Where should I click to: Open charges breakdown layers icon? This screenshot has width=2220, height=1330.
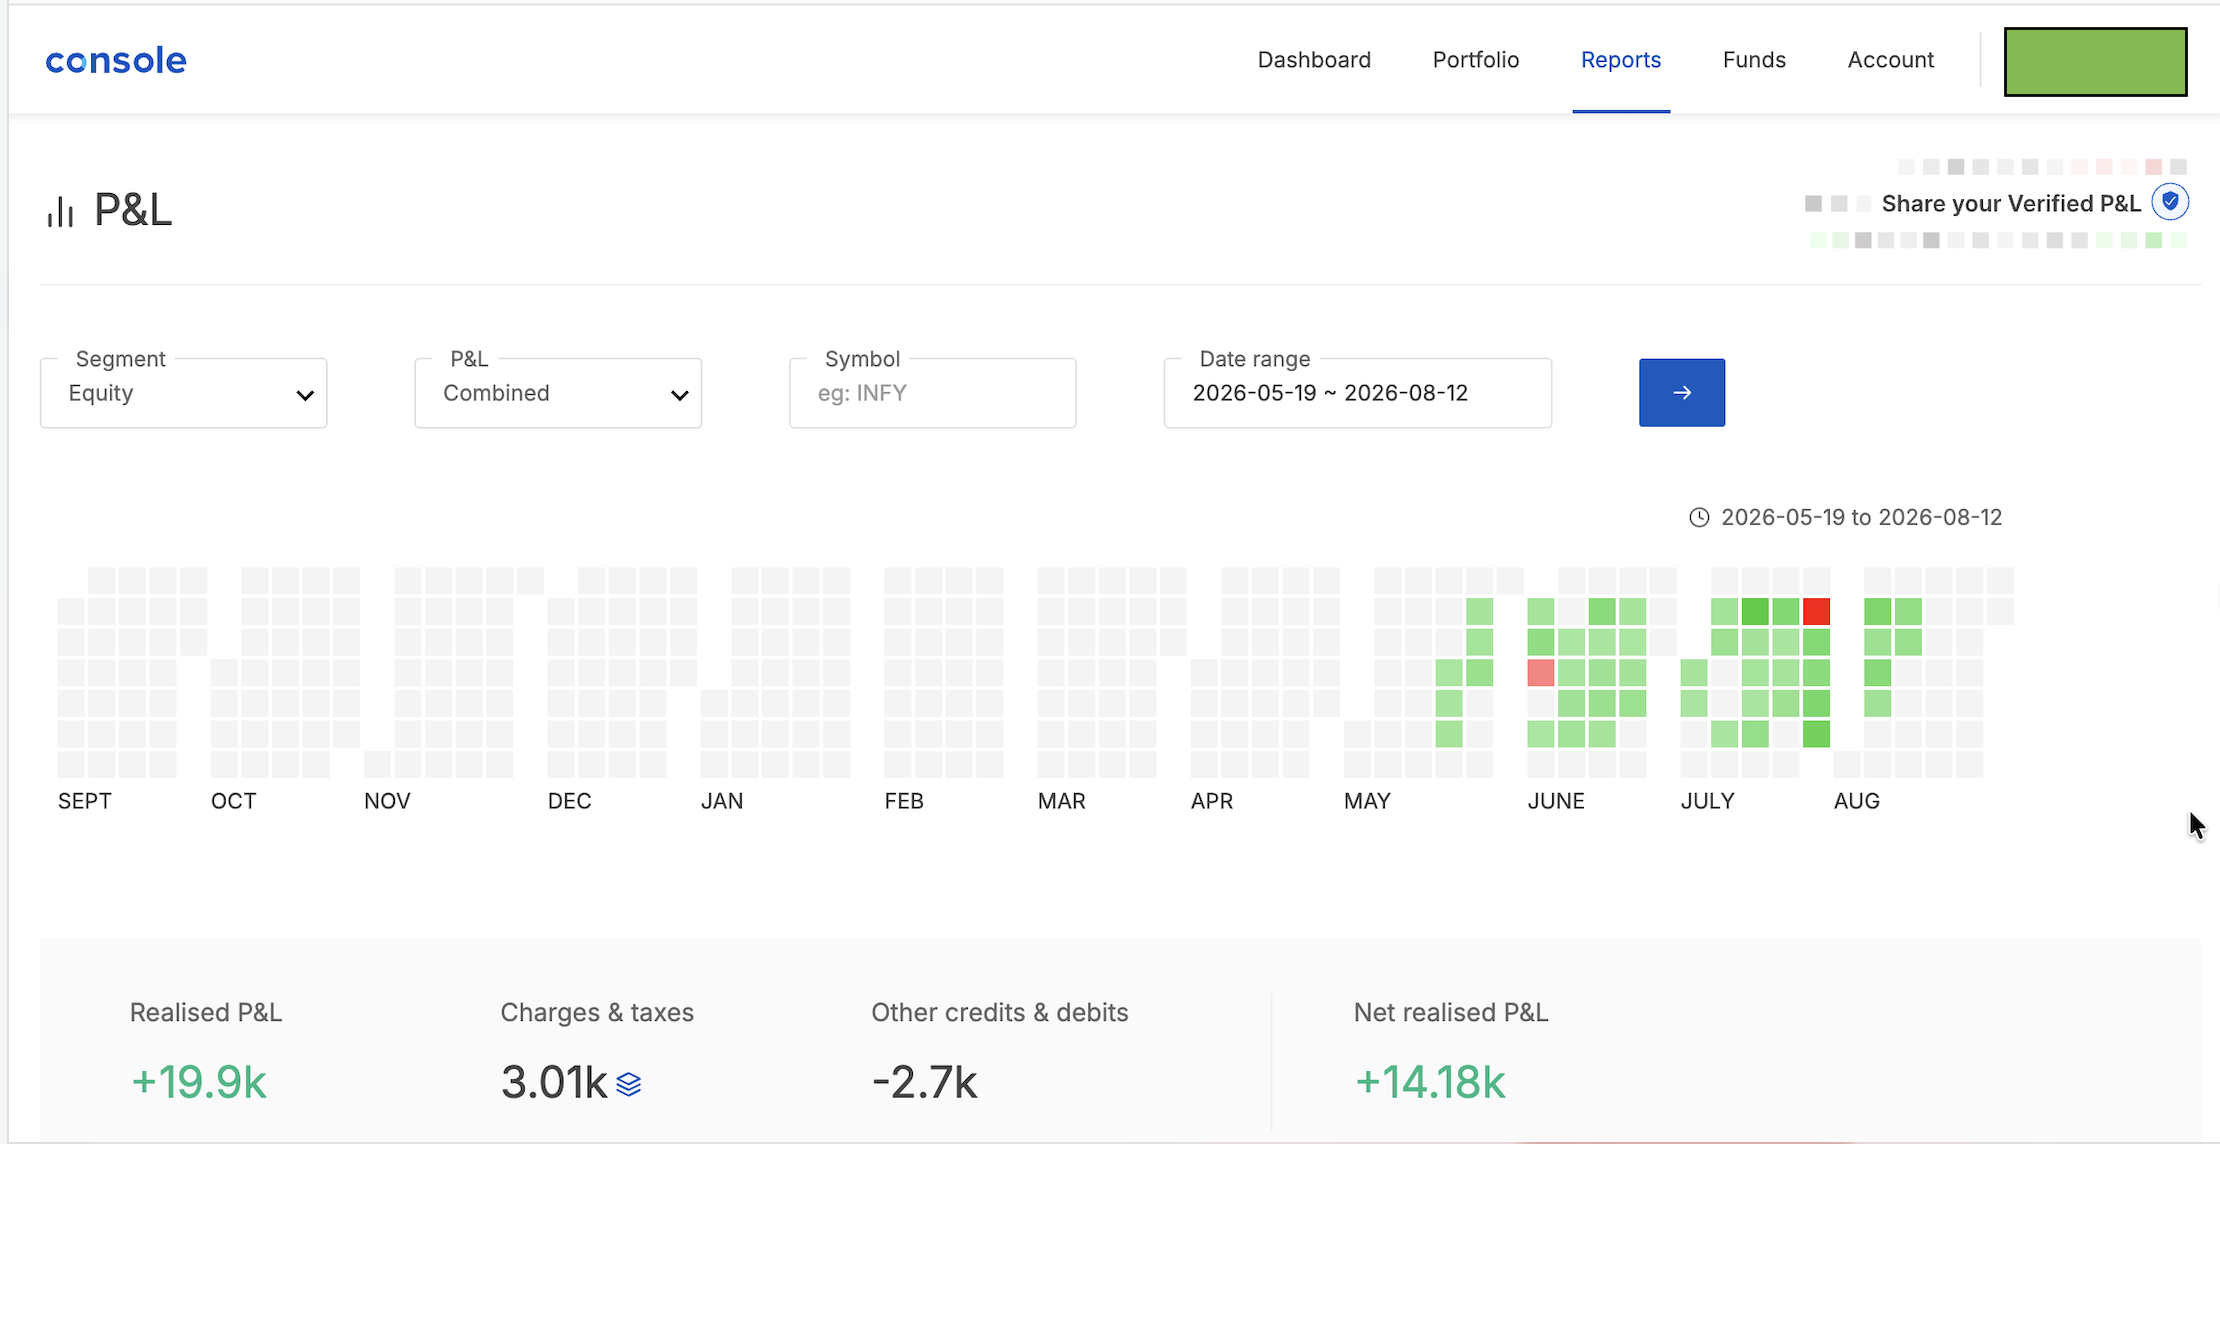pyautogui.click(x=629, y=1084)
